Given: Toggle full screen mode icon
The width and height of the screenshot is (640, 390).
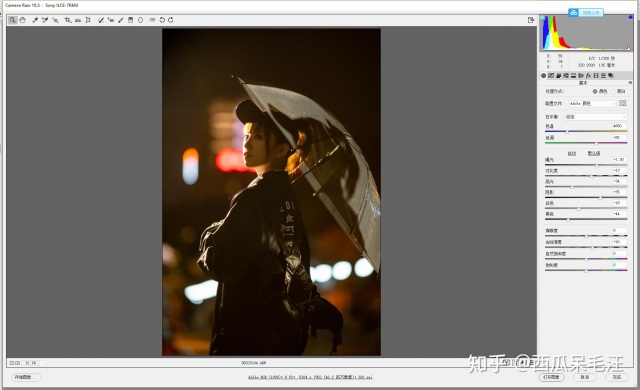Looking at the screenshot, I should (531, 20).
